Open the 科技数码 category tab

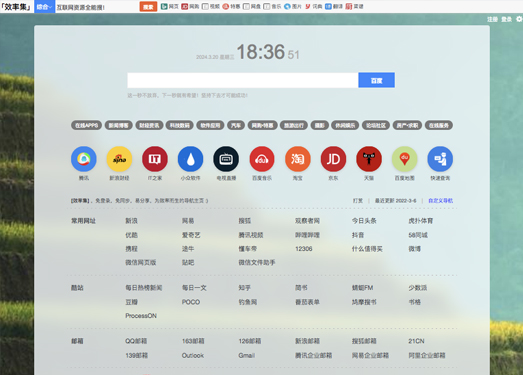[180, 125]
